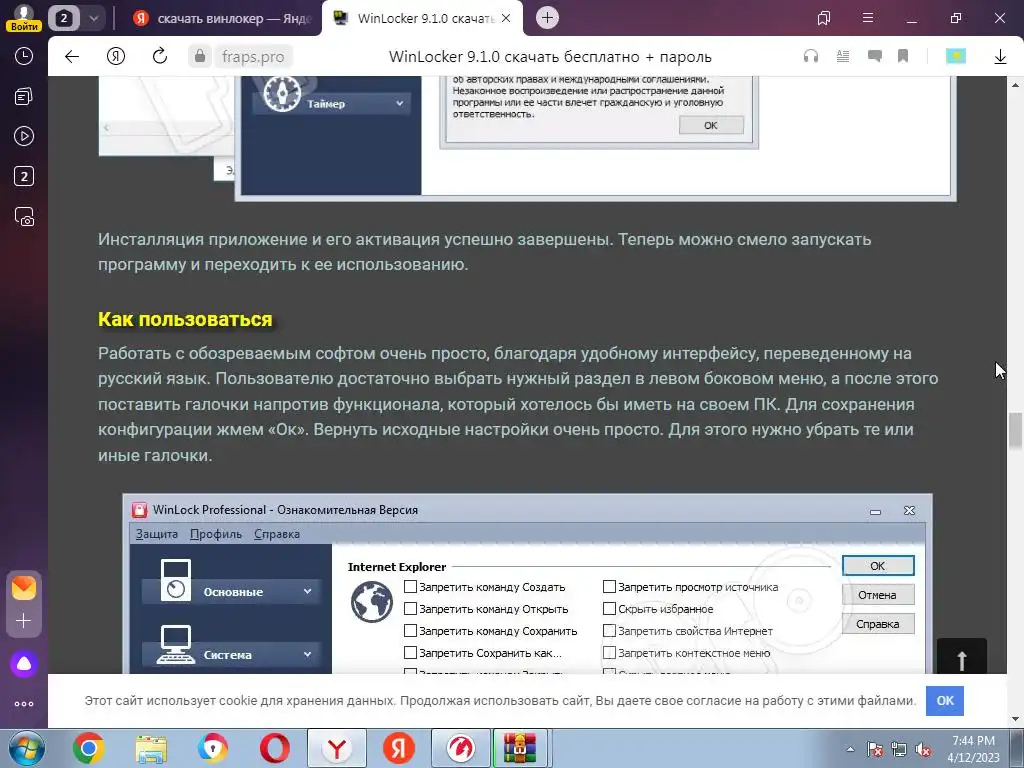Accept cookies with the blue OK button
Viewport: 1024px width, 768px height.
(x=945, y=701)
